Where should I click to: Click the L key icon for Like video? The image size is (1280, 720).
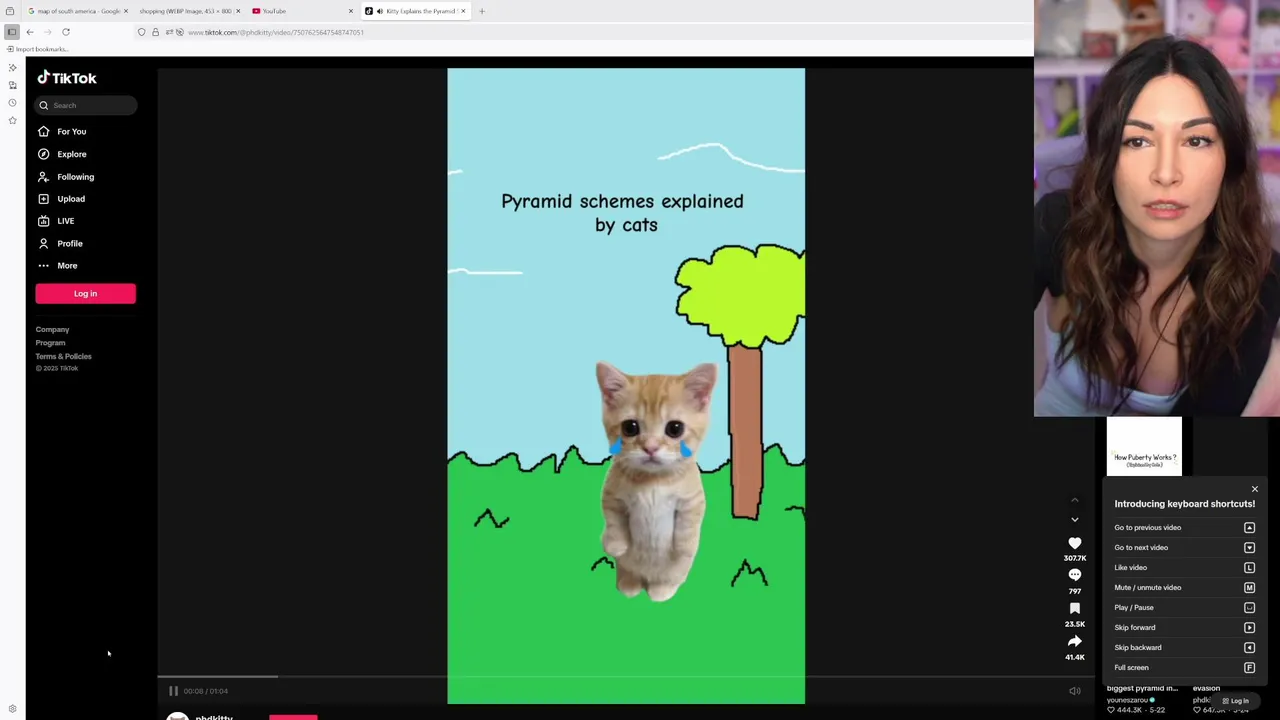[1249, 567]
